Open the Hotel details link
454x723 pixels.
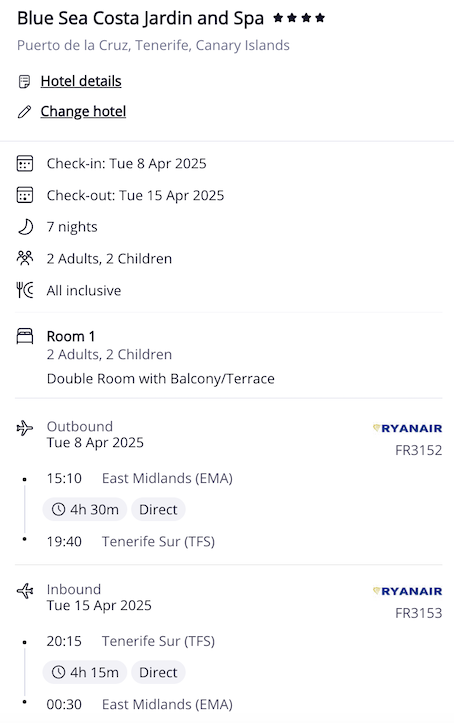(81, 81)
